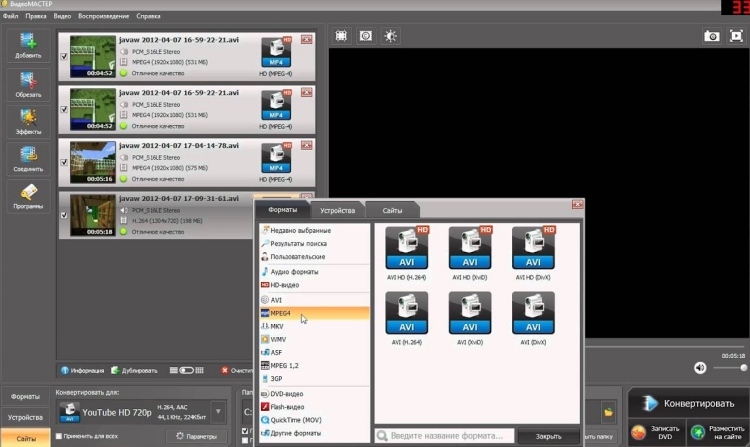Open the Параметры settings button

pyautogui.click(x=196, y=436)
